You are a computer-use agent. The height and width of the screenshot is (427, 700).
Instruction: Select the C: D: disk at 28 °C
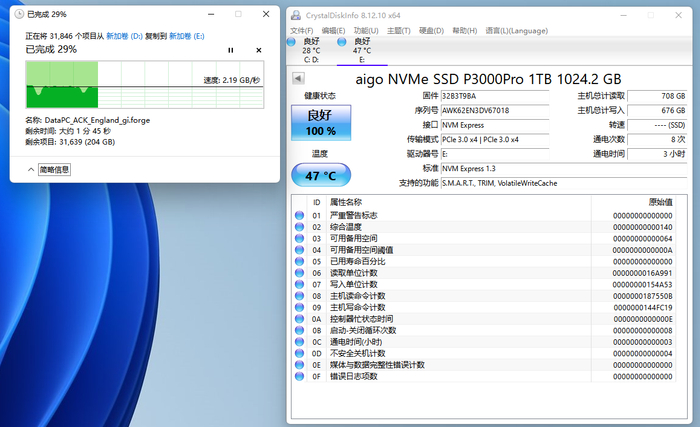[311, 50]
